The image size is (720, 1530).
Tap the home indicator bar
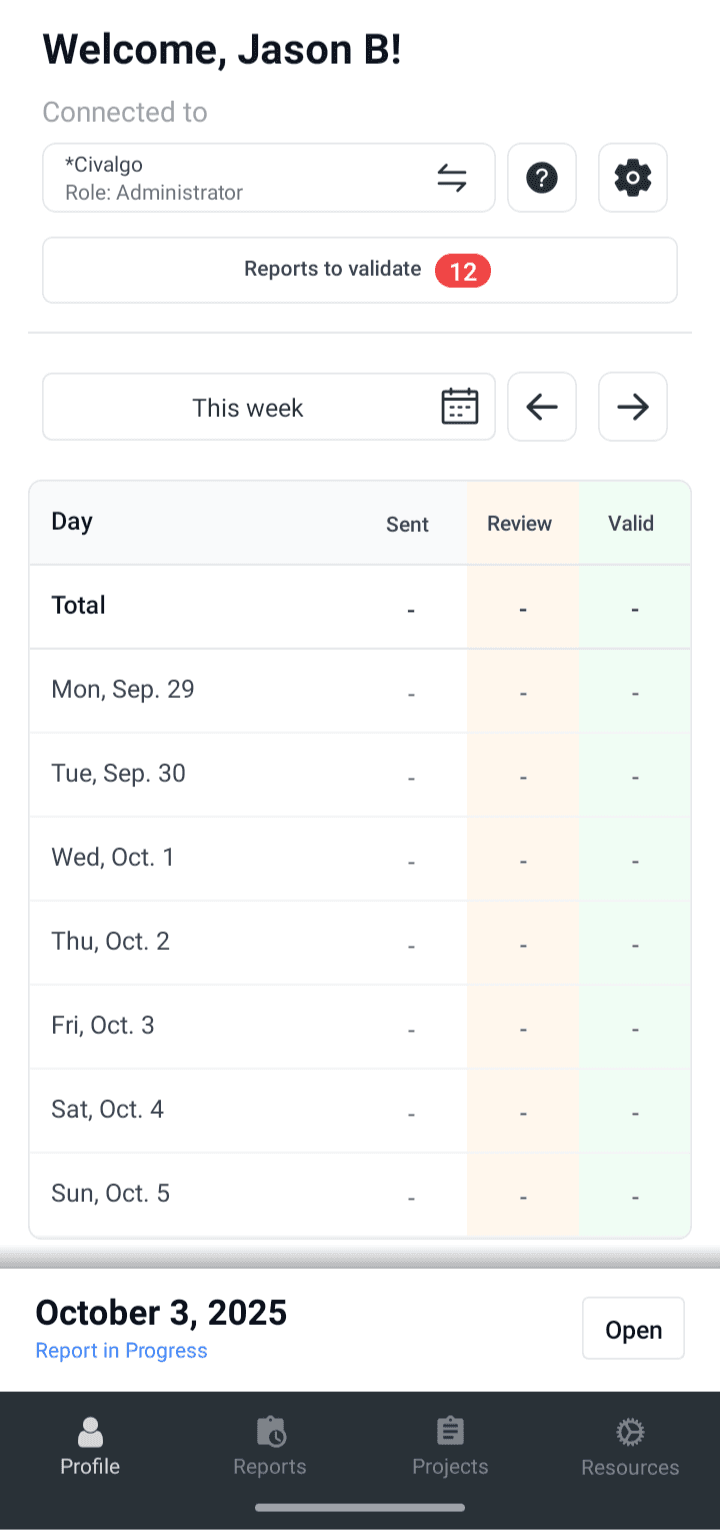pyautogui.click(x=360, y=1507)
